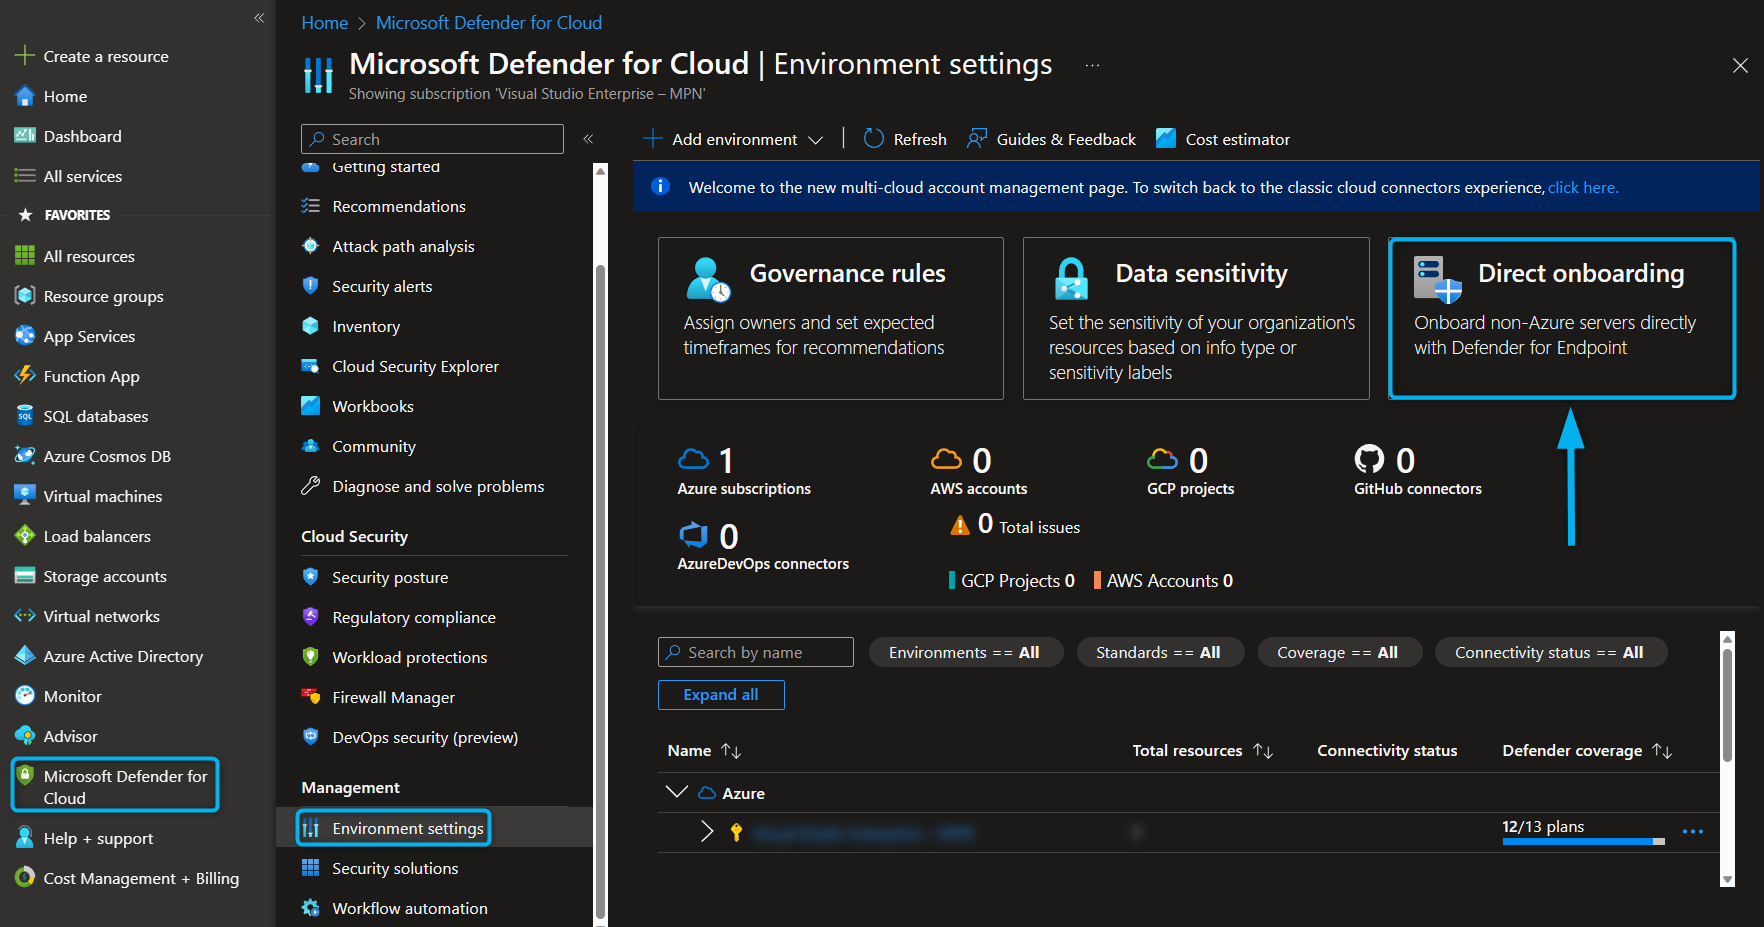Image resolution: width=1764 pixels, height=927 pixels.
Task: Follow the 'click here' classic connectors link
Action: (1582, 187)
